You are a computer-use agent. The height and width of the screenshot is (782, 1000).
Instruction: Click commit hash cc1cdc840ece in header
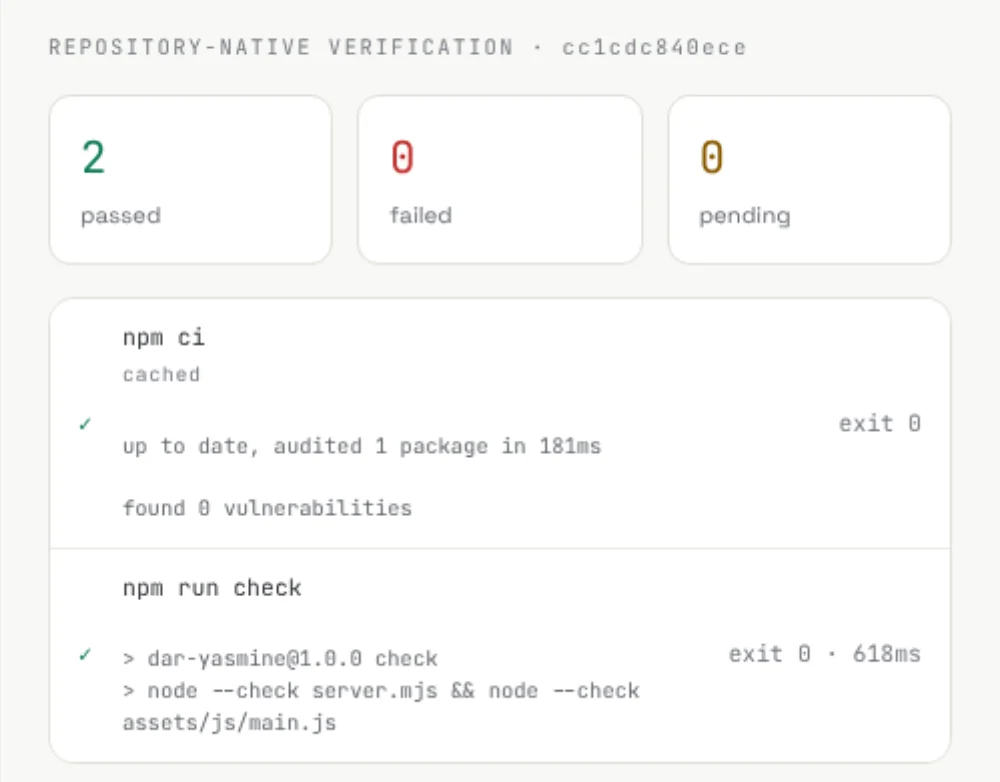(x=654, y=48)
